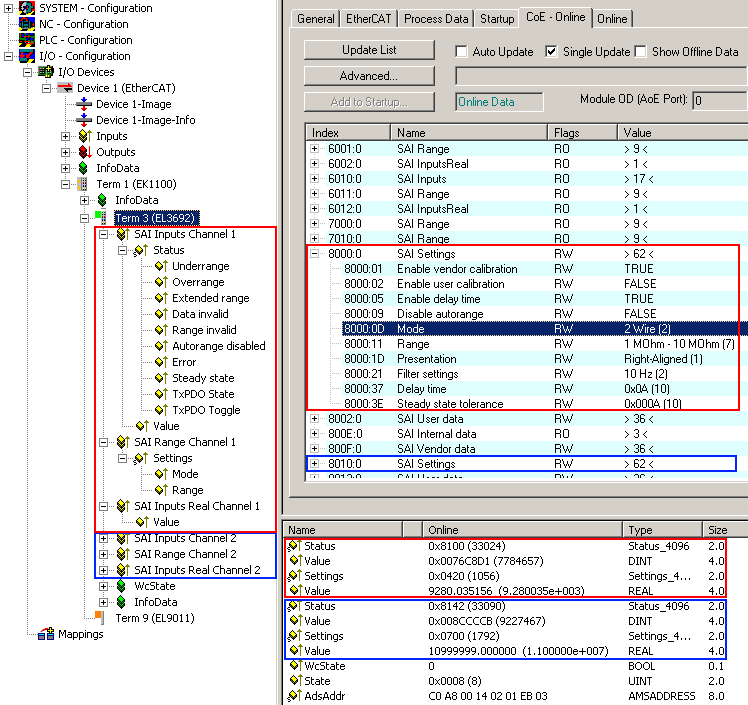Enable the Auto Update checkbox
This screenshot has width=748, height=705.
(x=461, y=52)
